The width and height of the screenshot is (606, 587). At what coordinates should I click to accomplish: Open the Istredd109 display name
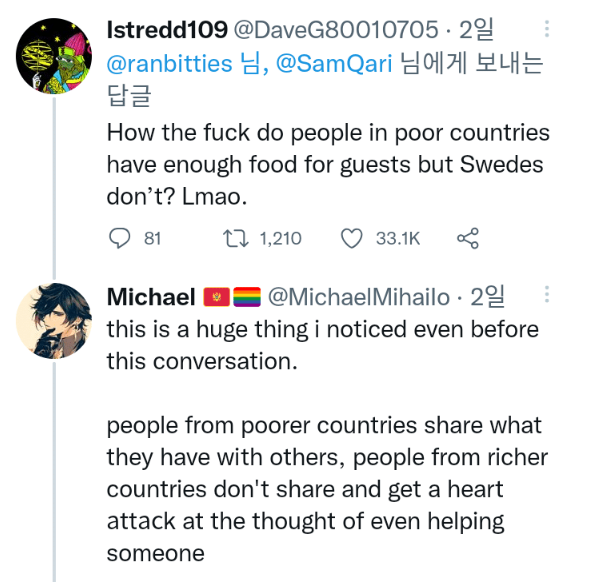[164, 31]
